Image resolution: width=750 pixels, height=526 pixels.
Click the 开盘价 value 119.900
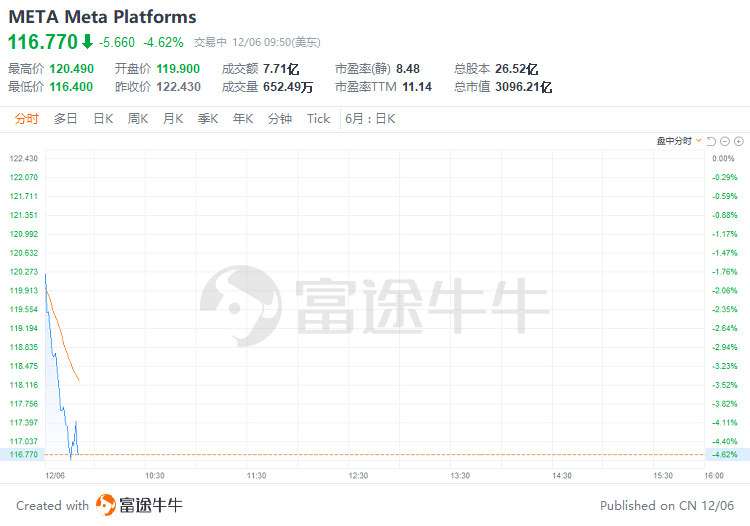(x=178, y=69)
